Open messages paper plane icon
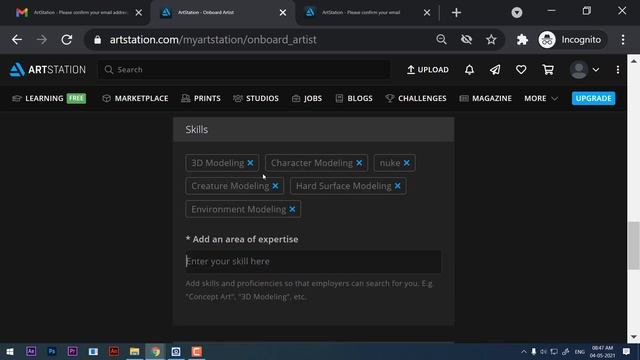 [495, 70]
